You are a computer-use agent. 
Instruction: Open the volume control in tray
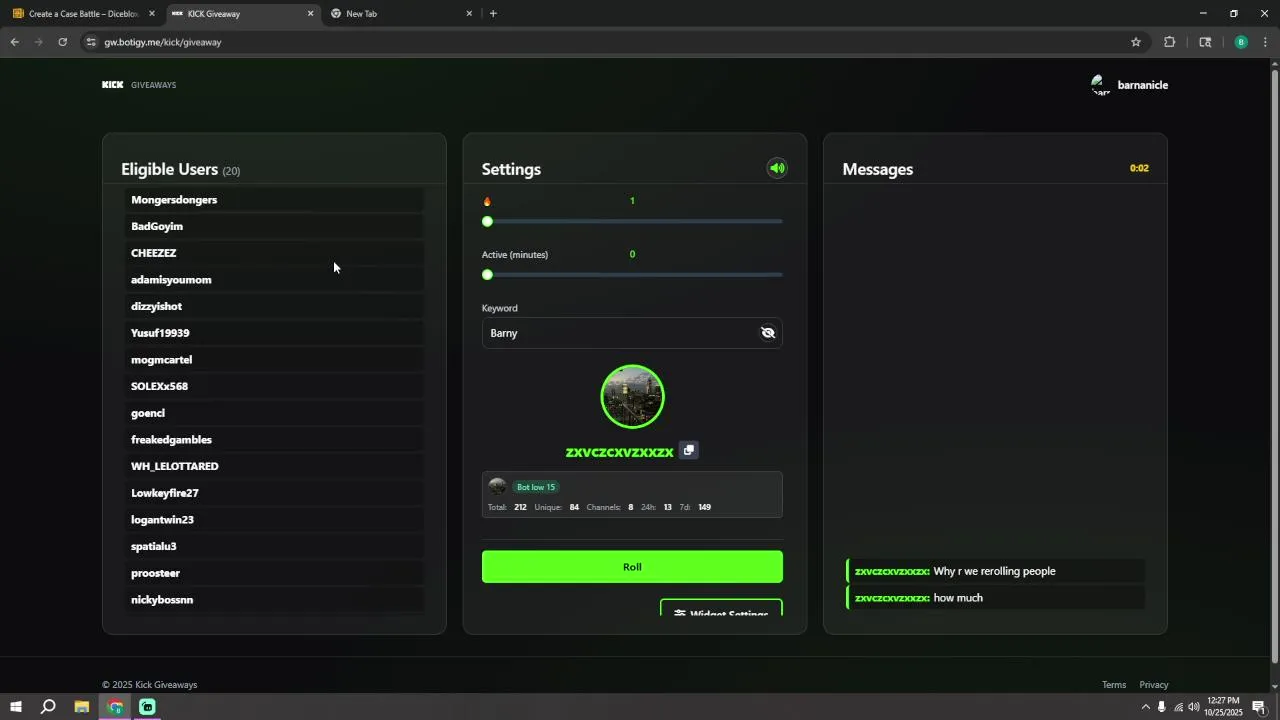(1194, 707)
